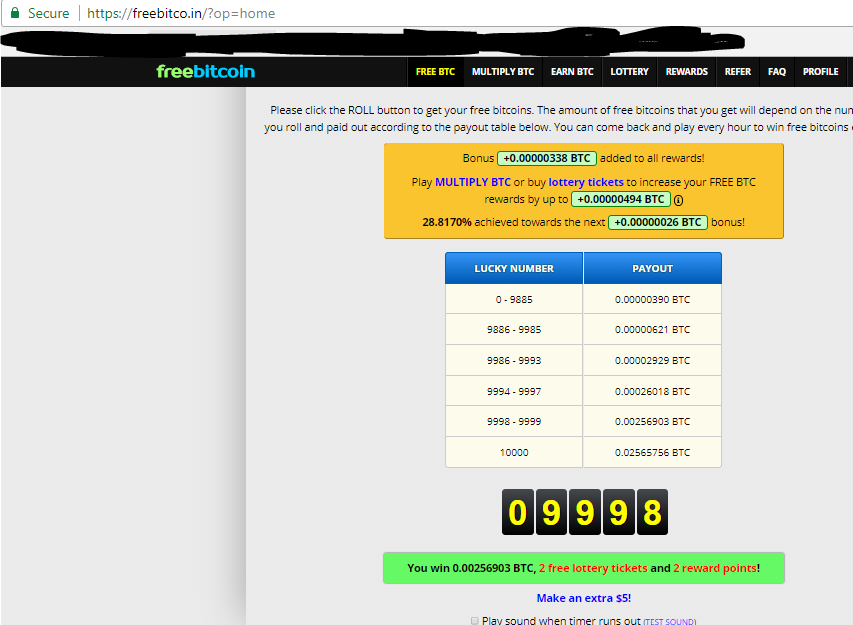The image size is (853, 625).
Task: Click the +0.00000026 BTC next bonus badge
Action: point(658,222)
